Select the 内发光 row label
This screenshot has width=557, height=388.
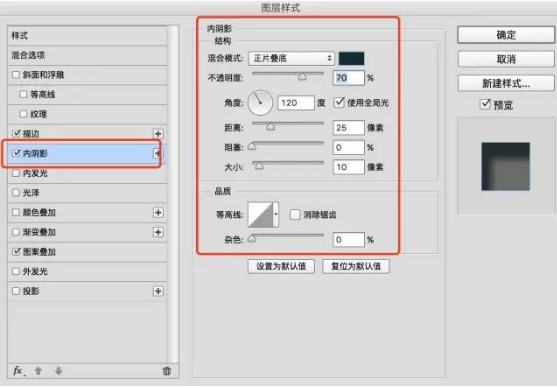tap(35, 173)
